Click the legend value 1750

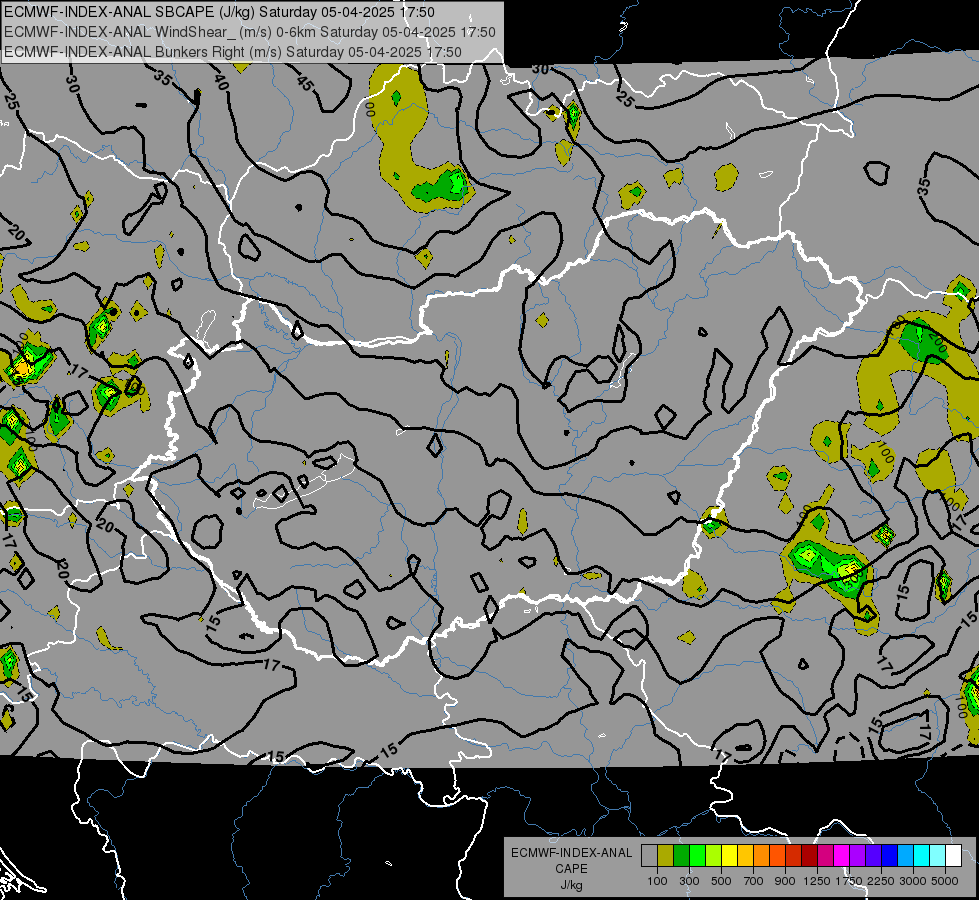tap(849, 881)
